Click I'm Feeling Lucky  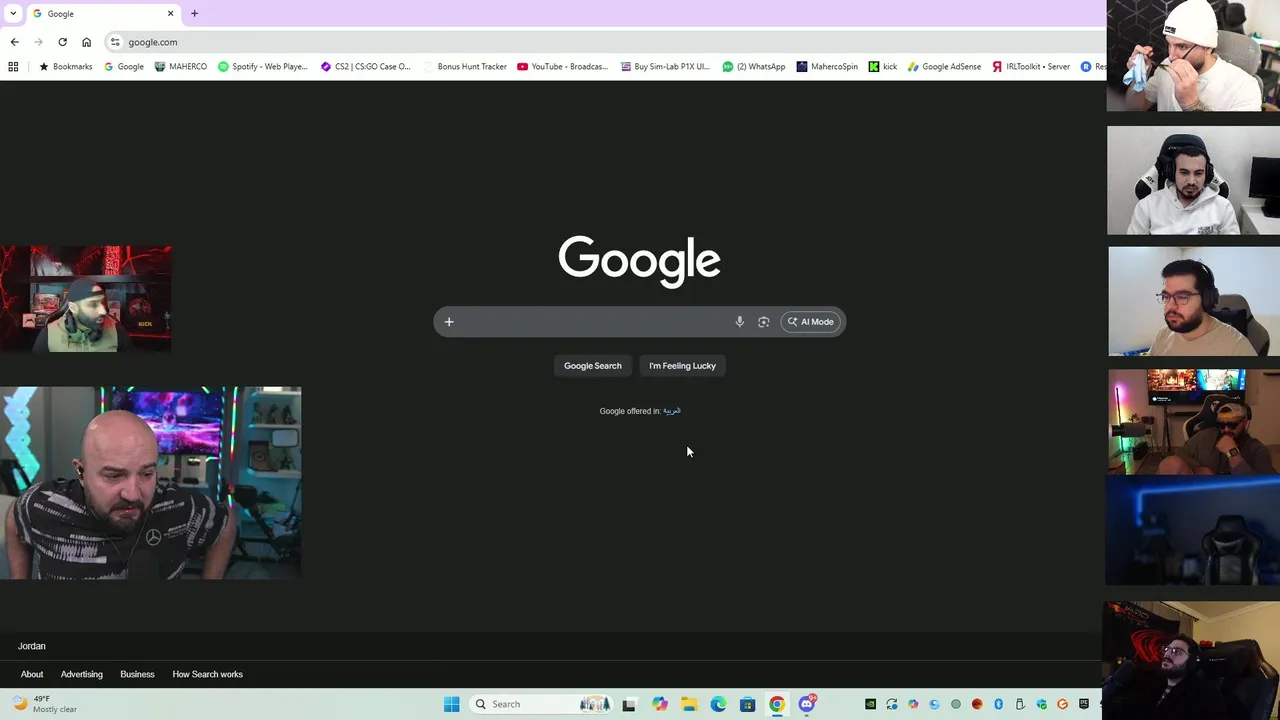coord(682,366)
